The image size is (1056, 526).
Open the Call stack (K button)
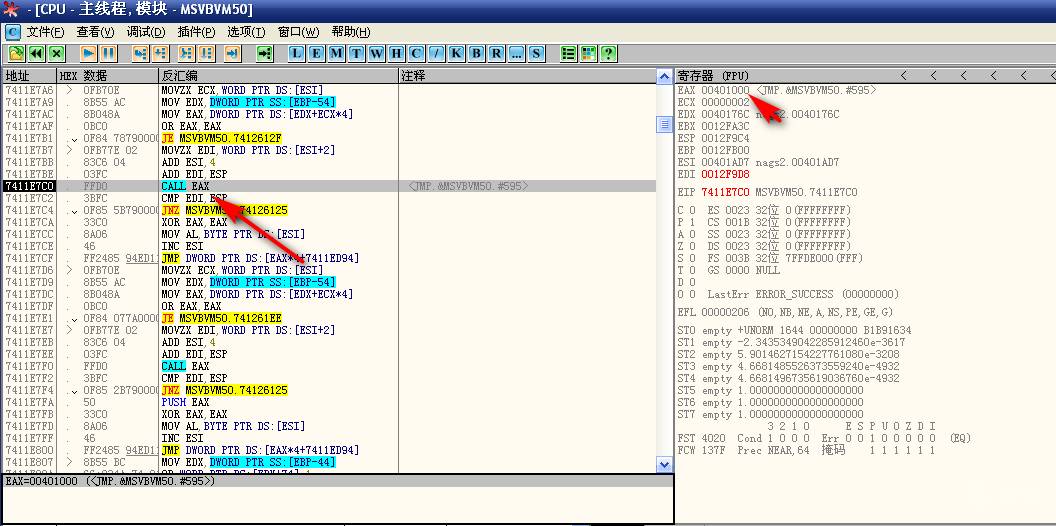pos(456,54)
